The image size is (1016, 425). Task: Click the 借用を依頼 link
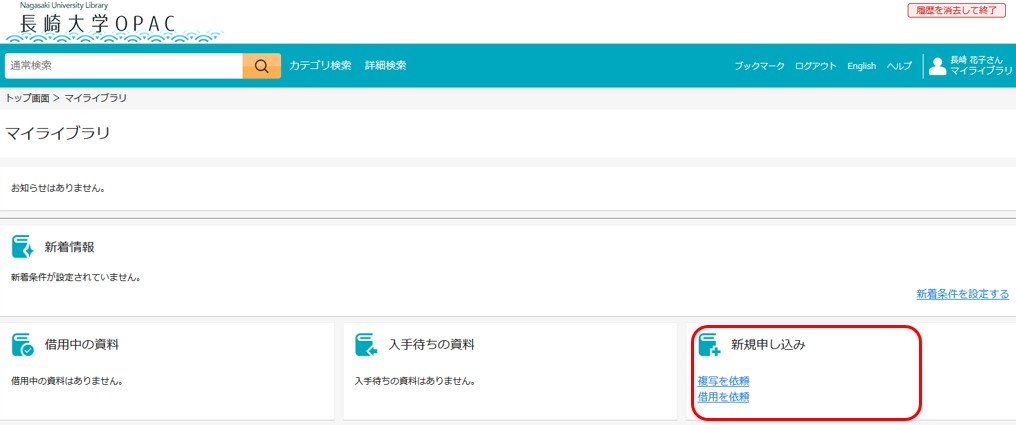(723, 397)
